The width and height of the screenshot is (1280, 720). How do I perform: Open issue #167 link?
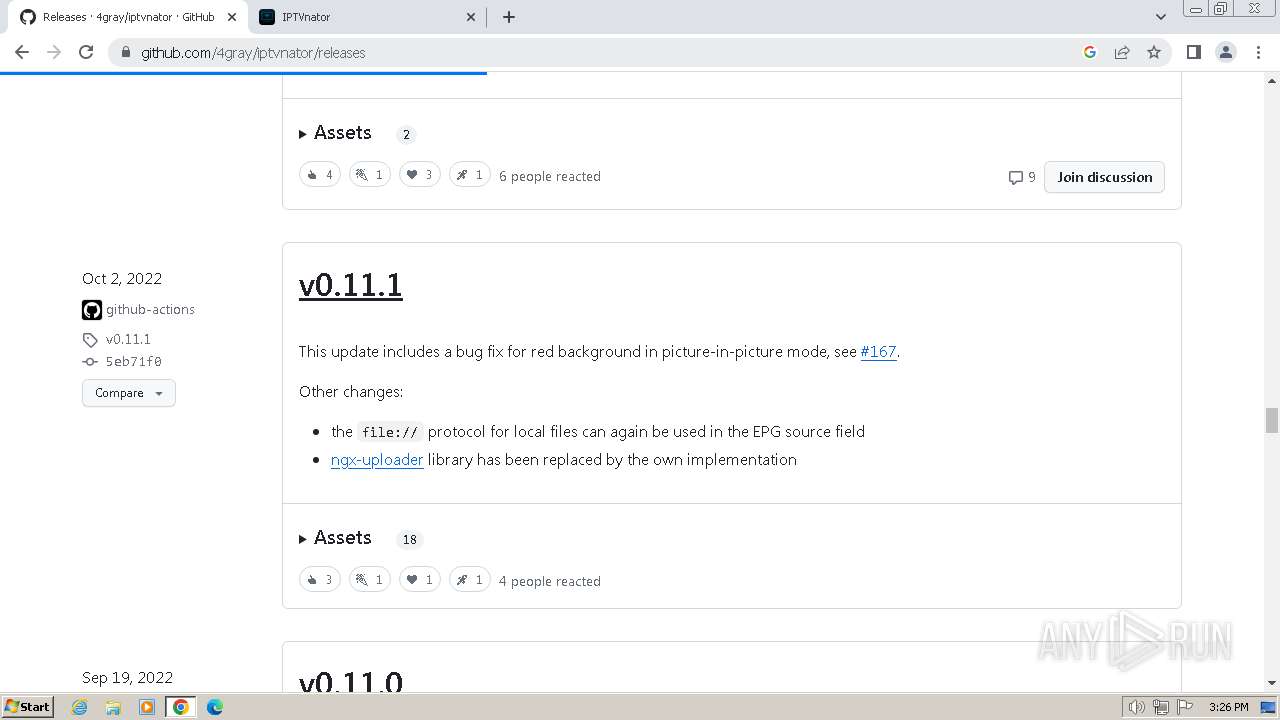pos(878,352)
